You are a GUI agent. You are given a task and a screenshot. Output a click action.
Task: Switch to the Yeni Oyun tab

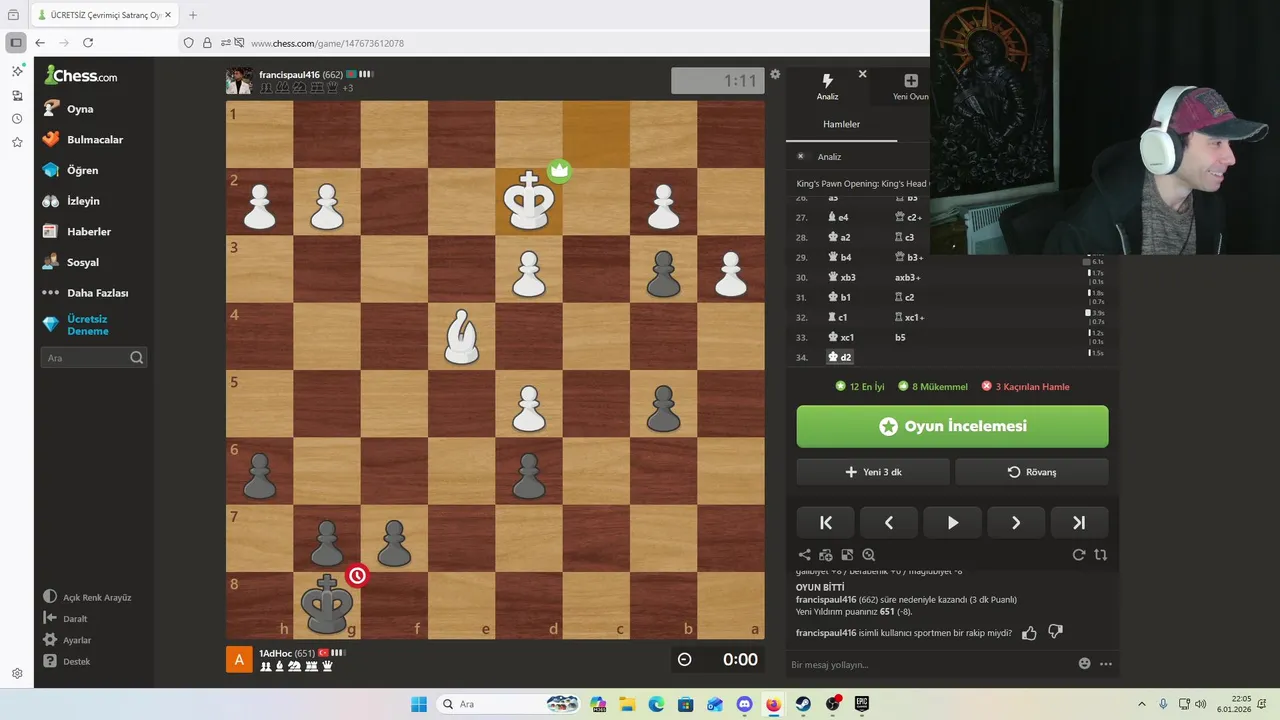[910, 87]
